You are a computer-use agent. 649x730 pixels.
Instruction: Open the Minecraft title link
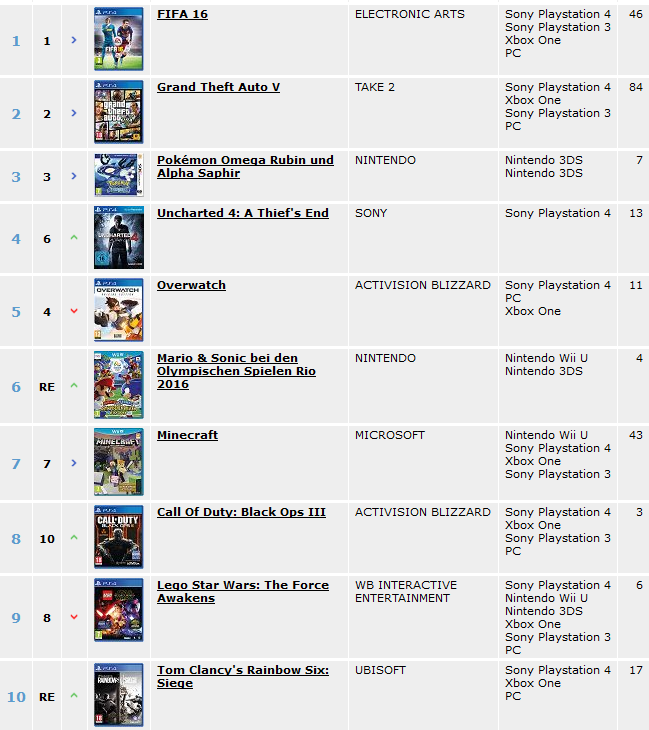187,435
